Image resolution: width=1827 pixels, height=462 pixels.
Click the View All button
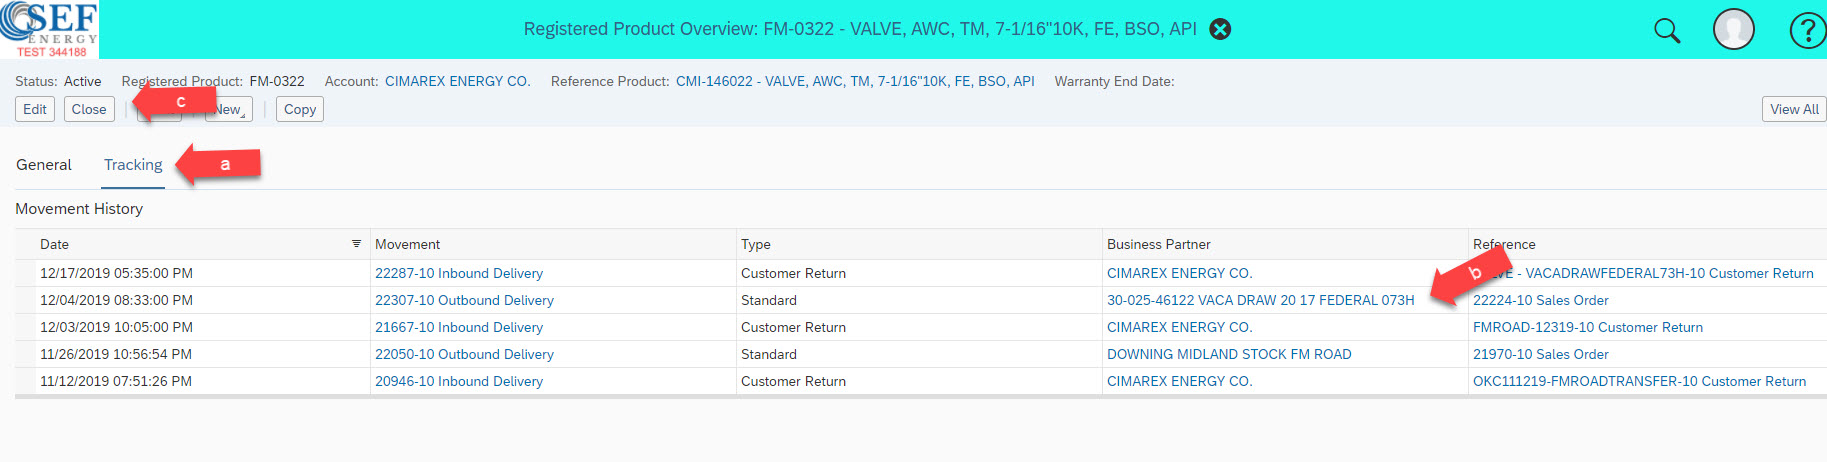click(x=1794, y=109)
